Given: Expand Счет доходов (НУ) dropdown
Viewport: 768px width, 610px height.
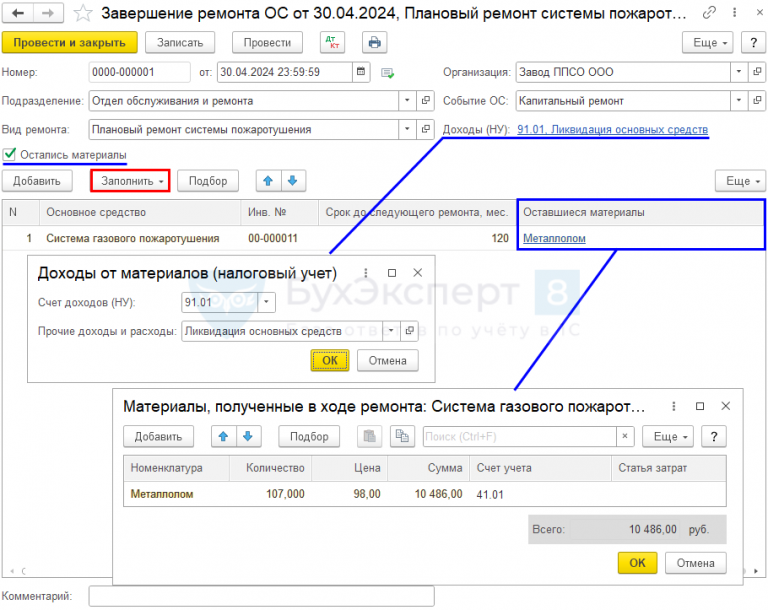Looking at the screenshot, I should pos(266,302).
